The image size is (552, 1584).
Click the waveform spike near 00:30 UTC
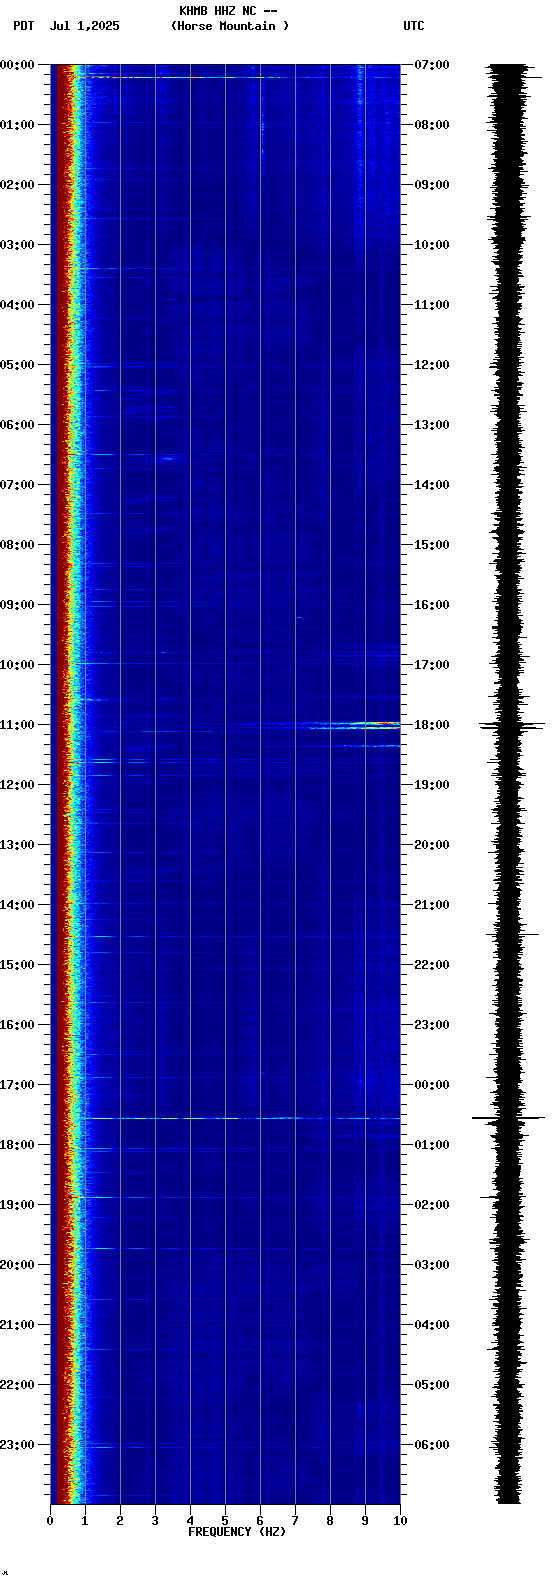tap(509, 1118)
